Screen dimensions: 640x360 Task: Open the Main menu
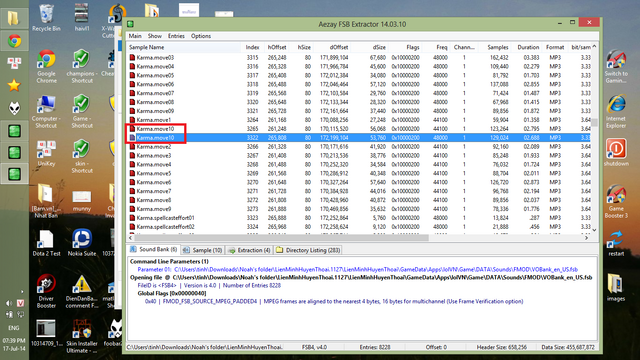pos(135,36)
